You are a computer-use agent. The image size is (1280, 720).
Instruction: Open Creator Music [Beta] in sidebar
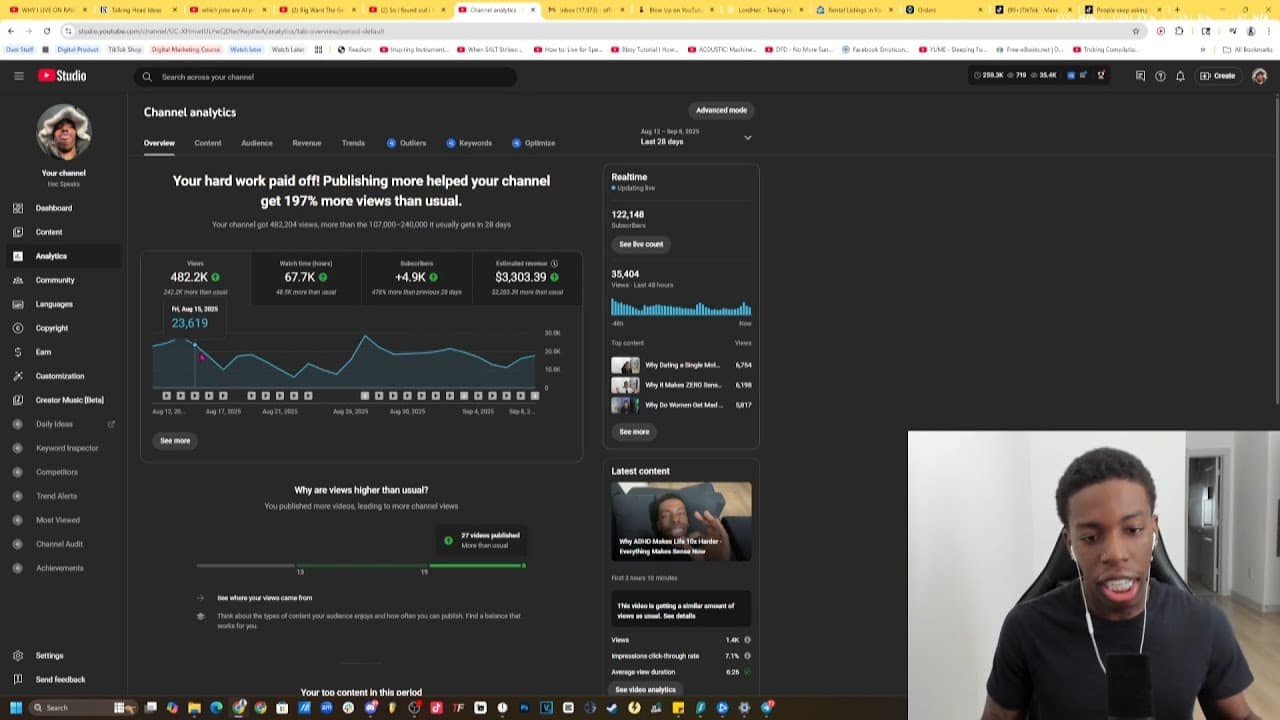[x=63, y=400]
